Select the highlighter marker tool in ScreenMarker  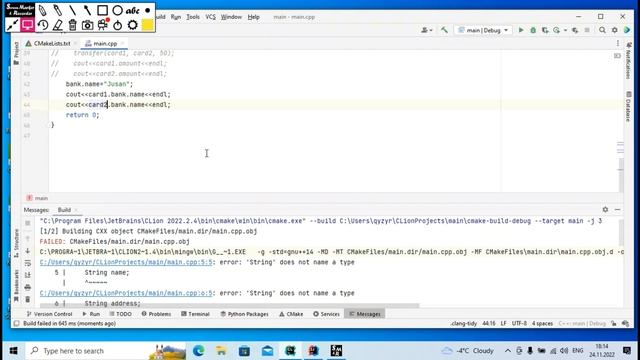point(58,10)
